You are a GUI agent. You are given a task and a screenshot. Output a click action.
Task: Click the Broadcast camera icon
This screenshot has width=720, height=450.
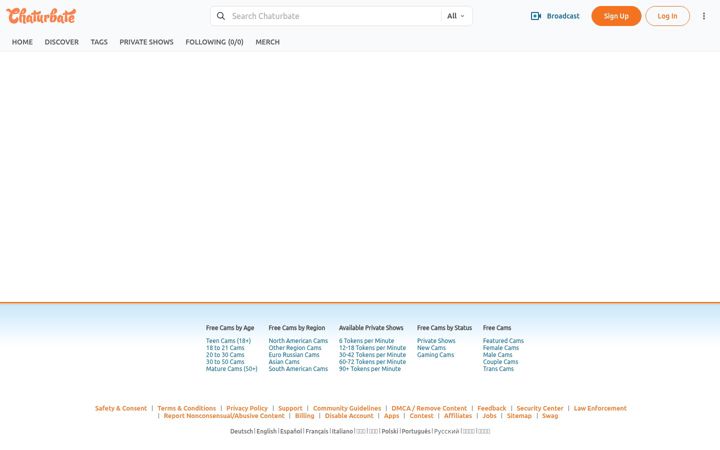[x=536, y=16]
